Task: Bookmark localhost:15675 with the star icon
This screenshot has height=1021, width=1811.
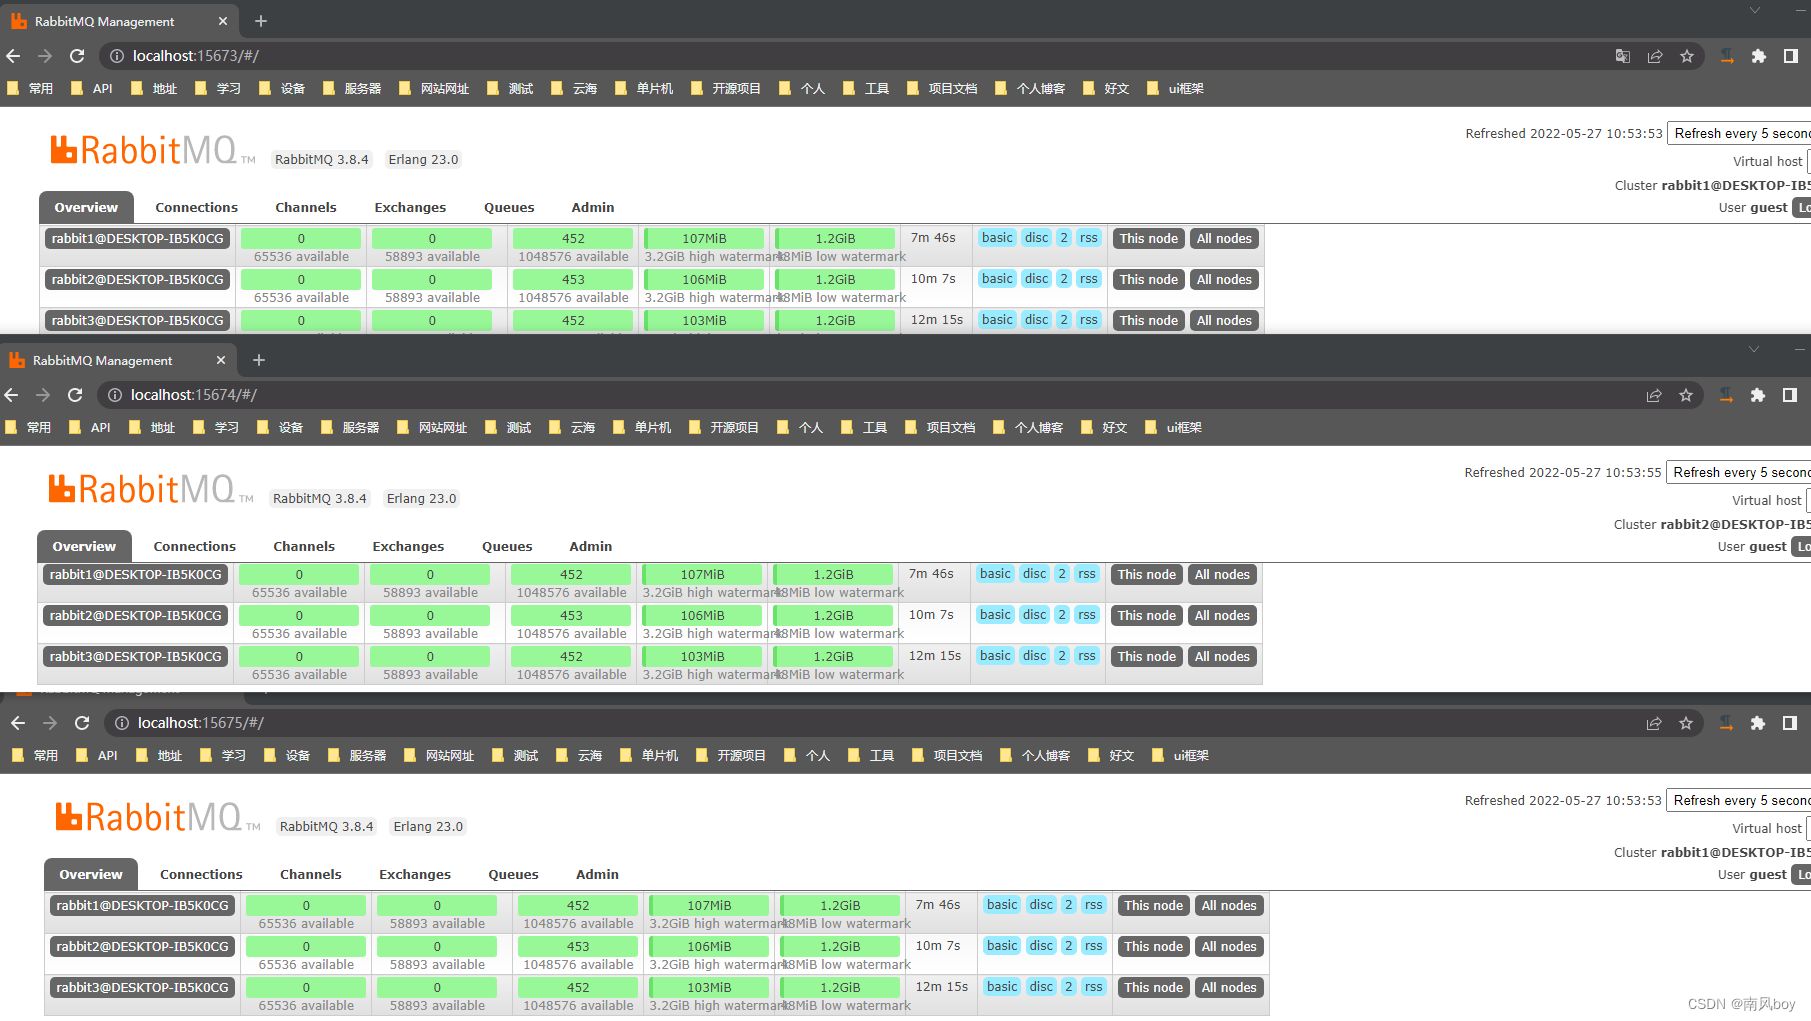Action: pyautogui.click(x=1686, y=723)
